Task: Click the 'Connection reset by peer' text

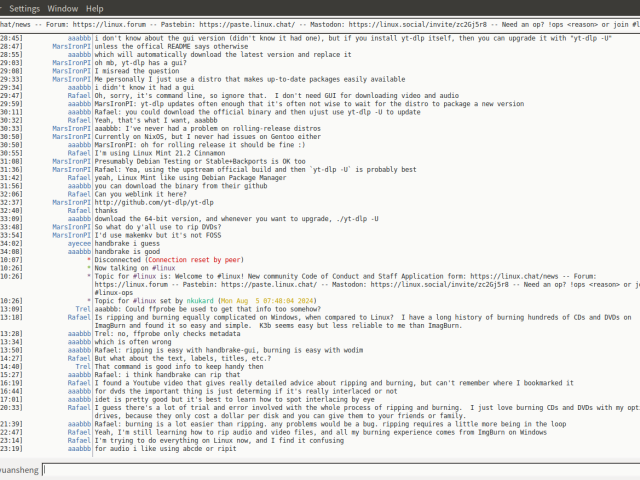Action: [194, 260]
